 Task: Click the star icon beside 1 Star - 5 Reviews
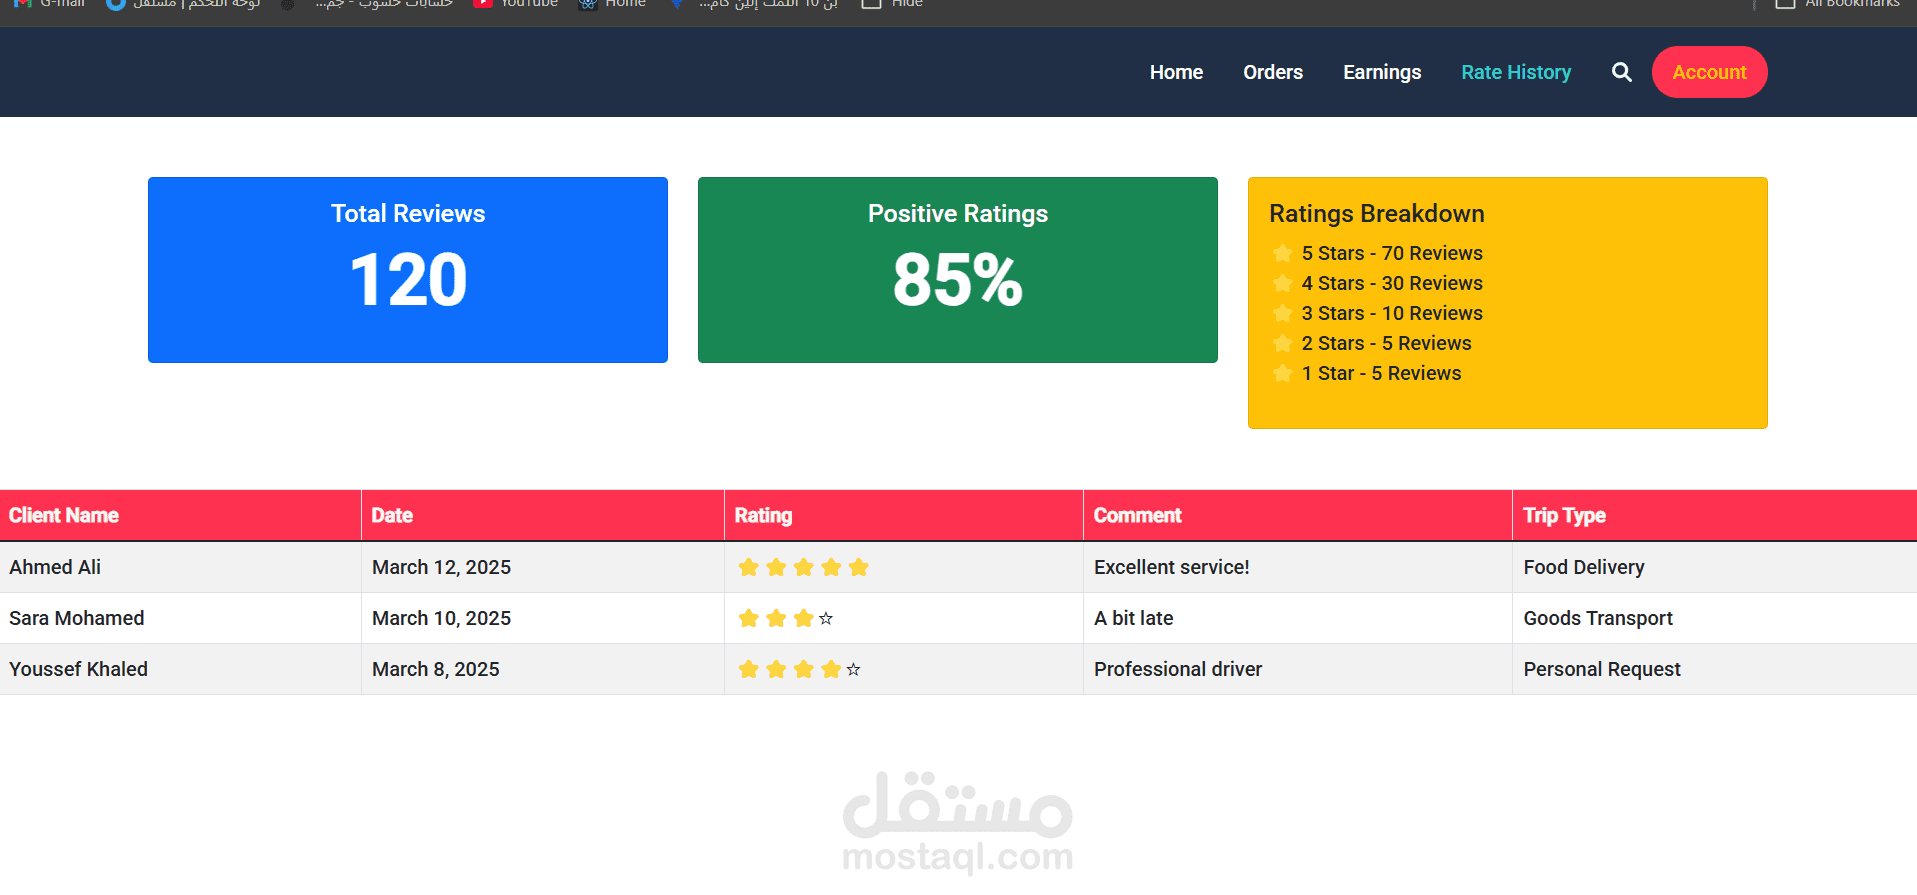coord(1282,373)
